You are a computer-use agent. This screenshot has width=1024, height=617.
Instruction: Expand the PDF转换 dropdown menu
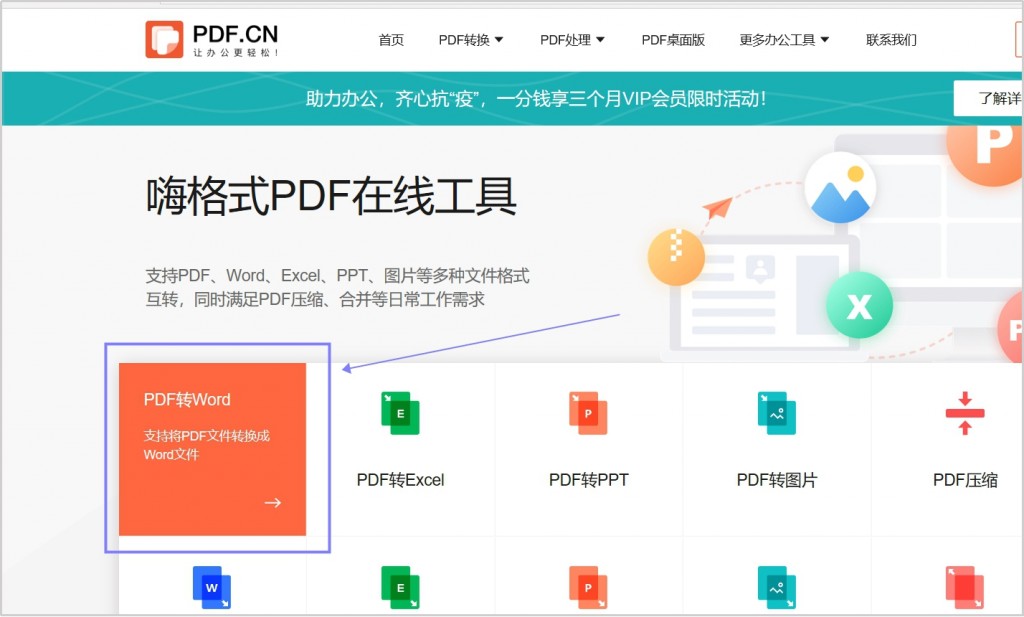coord(471,40)
